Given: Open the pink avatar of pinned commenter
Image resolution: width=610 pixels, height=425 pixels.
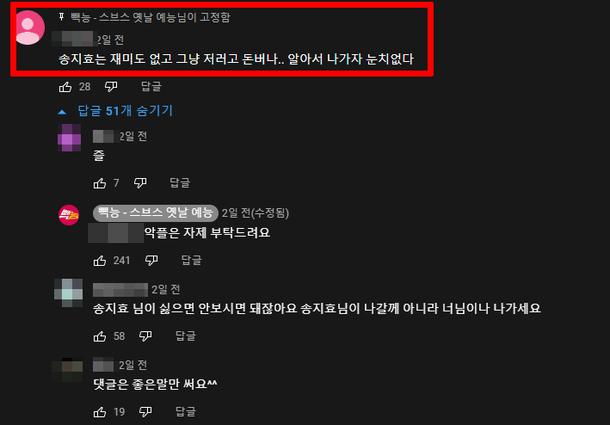Looking at the screenshot, I should point(28,28).
